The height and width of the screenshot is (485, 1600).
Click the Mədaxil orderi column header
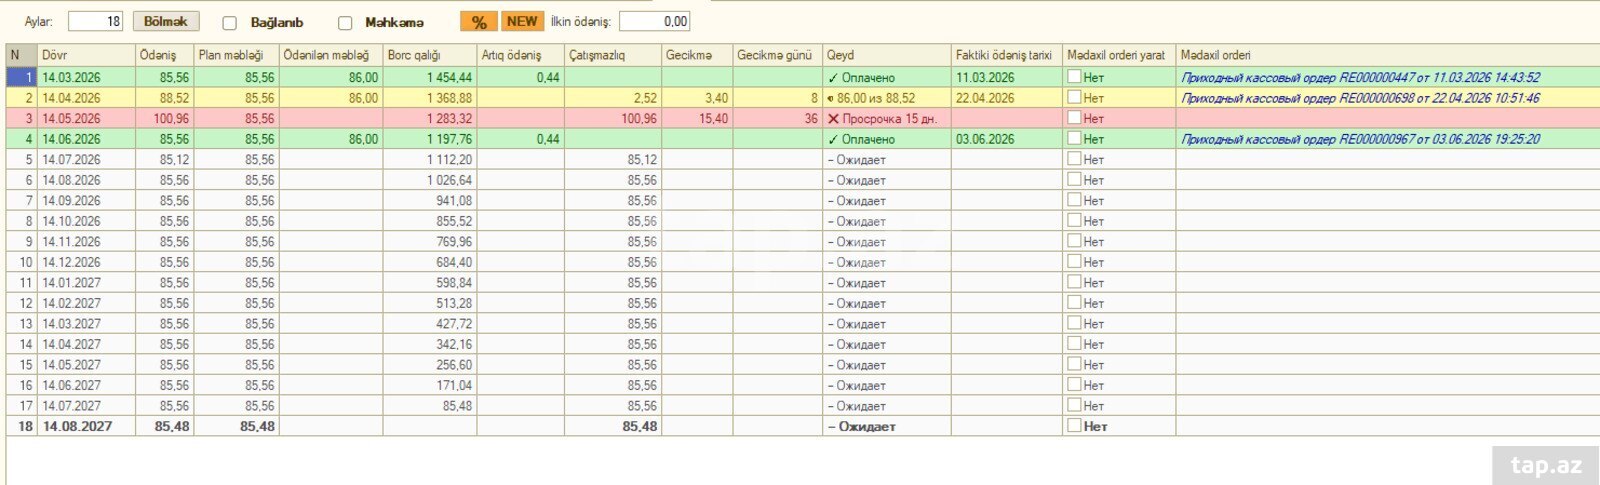1388,55
